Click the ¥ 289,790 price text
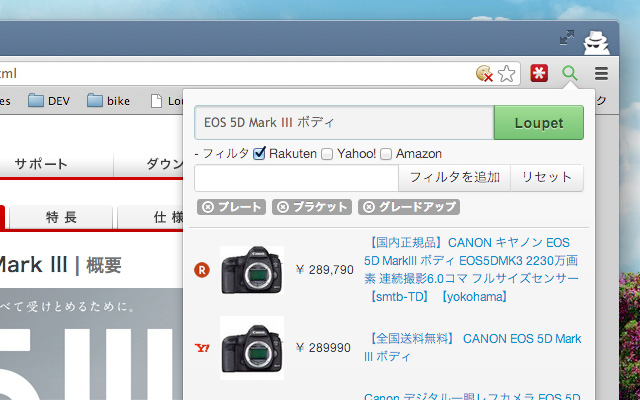This screenshot has width=640, height=400. click(x=325, y=270)
